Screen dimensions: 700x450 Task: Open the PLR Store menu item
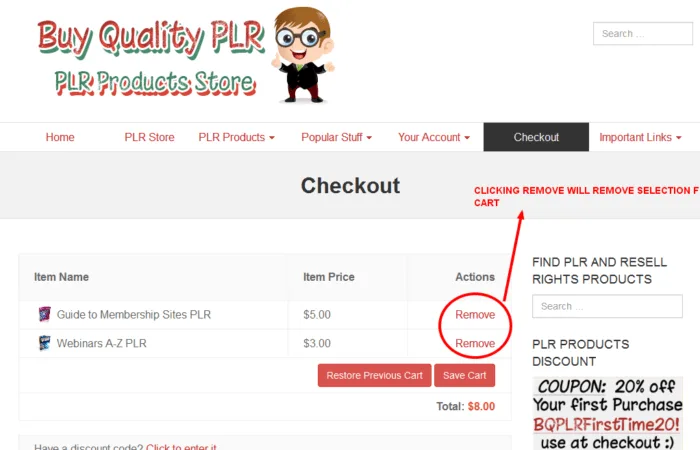click(150, 137)
